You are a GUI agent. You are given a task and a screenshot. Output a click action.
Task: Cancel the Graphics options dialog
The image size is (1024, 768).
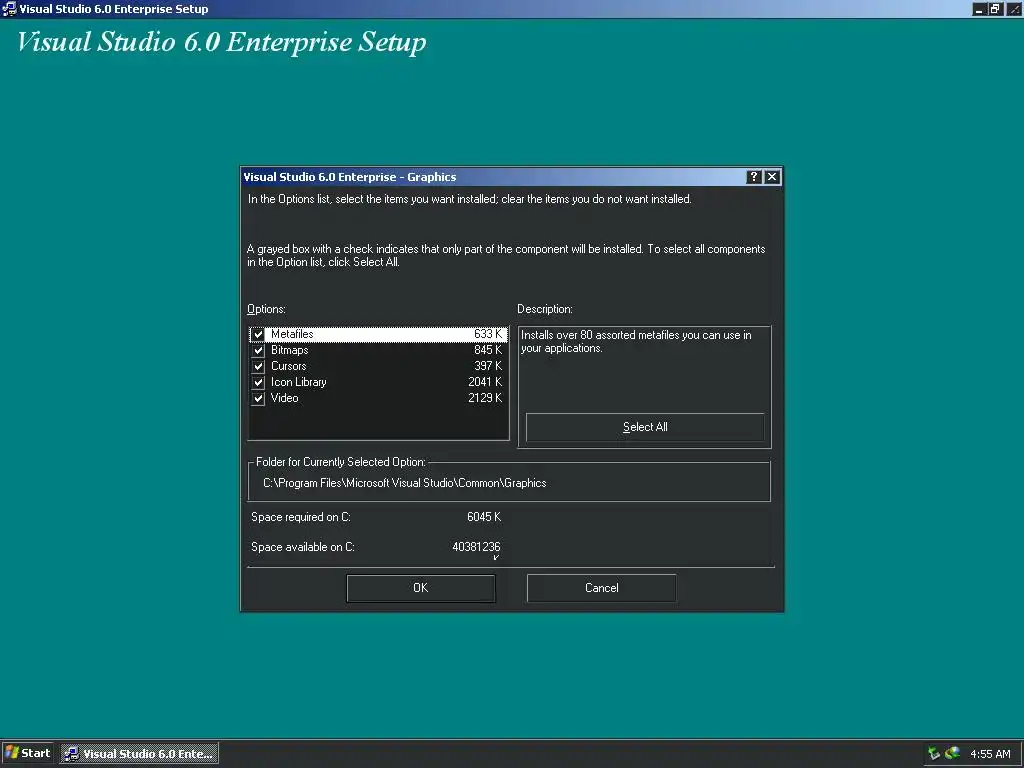click(601, 588)
